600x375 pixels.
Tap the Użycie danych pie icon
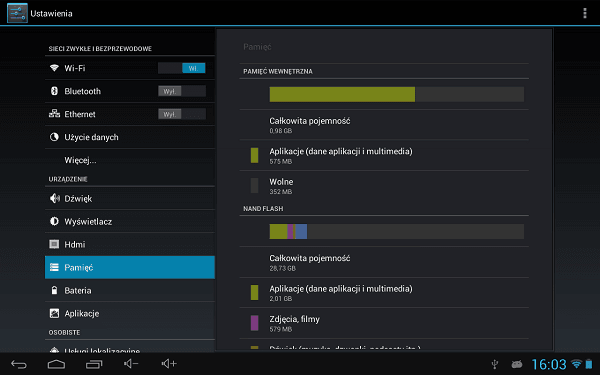pos(54,137)
